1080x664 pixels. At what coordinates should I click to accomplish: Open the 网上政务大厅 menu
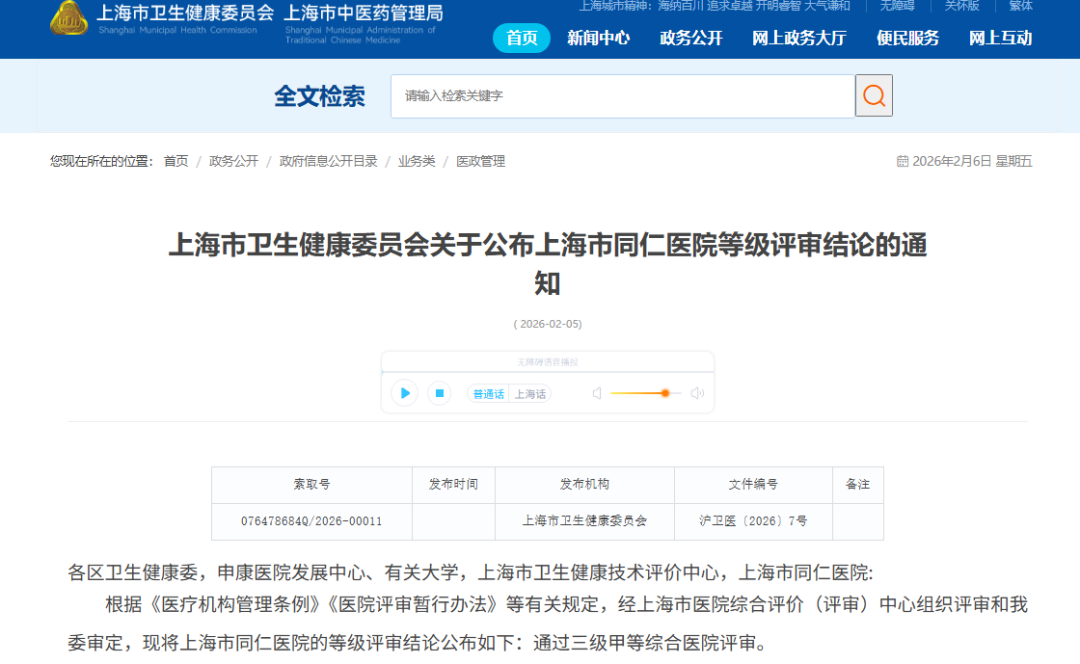click(799, 38)
